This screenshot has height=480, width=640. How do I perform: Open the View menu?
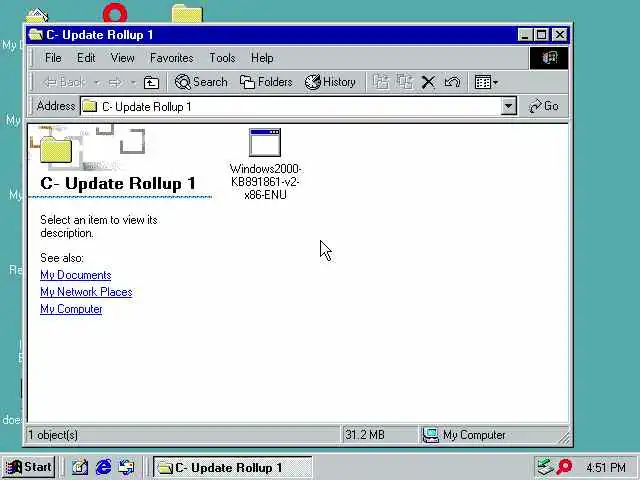coord(122,58)
